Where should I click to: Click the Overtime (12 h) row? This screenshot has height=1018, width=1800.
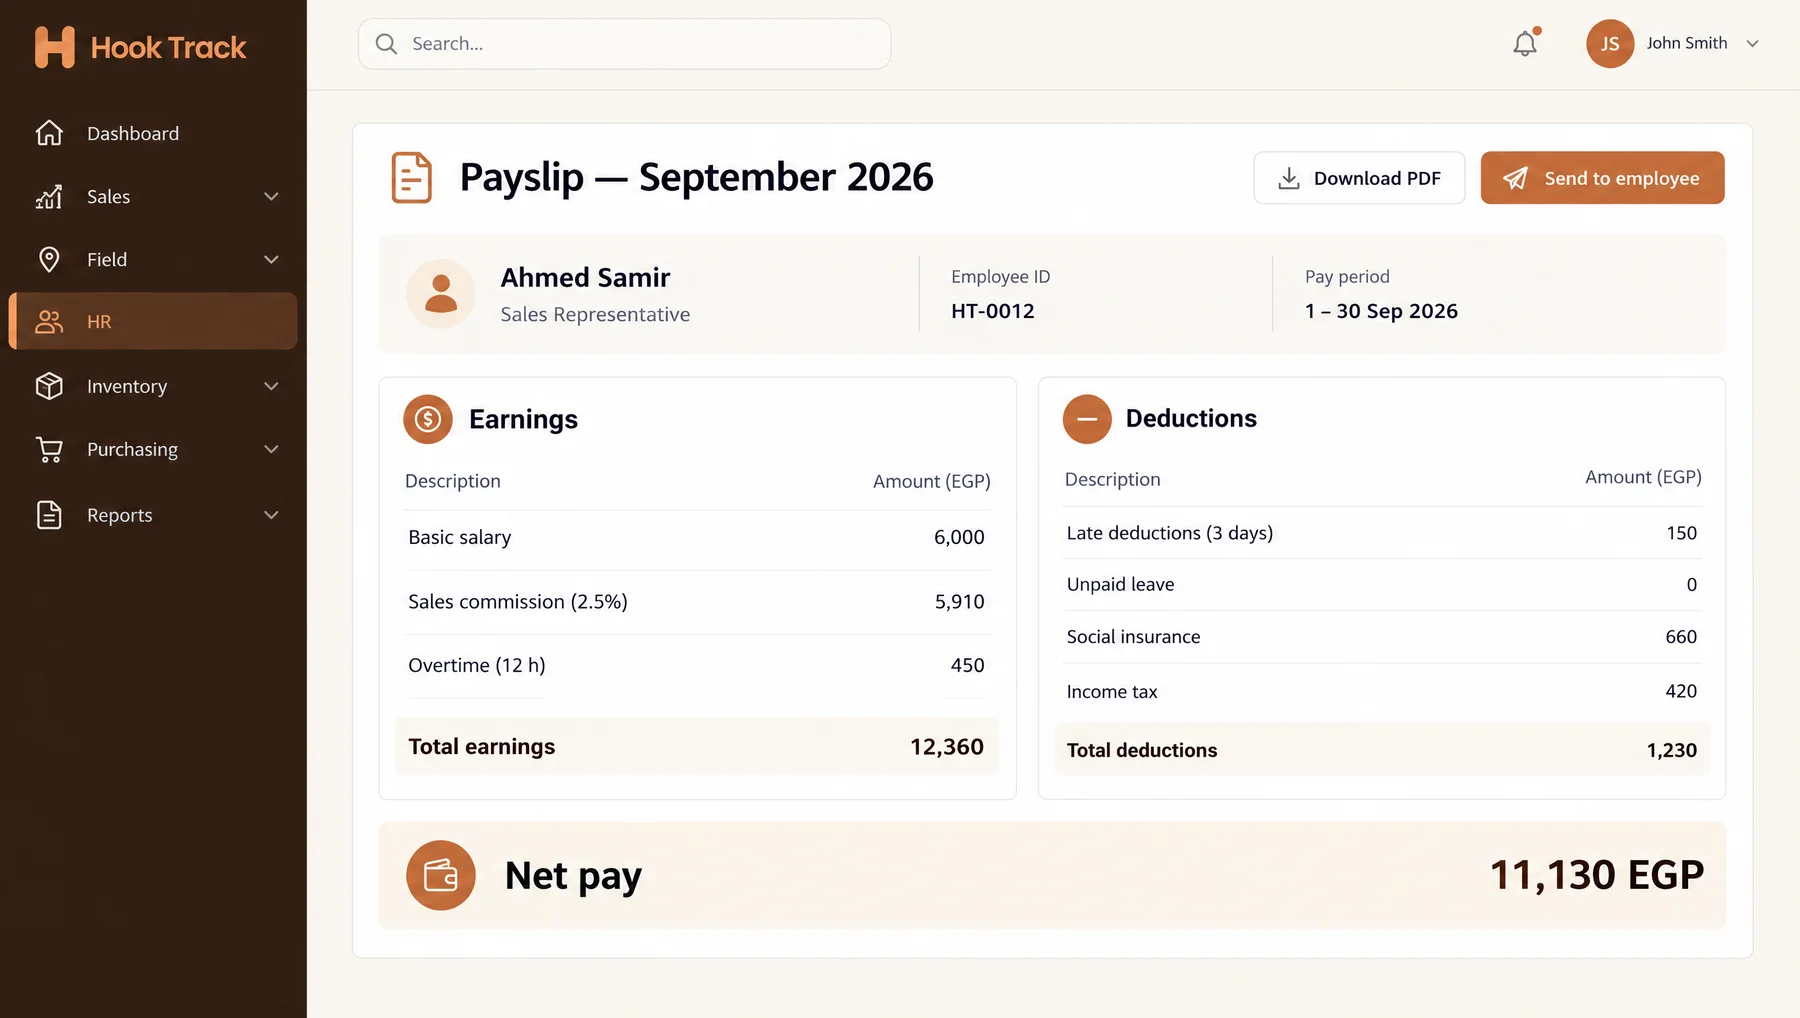[x=697, y=666]
